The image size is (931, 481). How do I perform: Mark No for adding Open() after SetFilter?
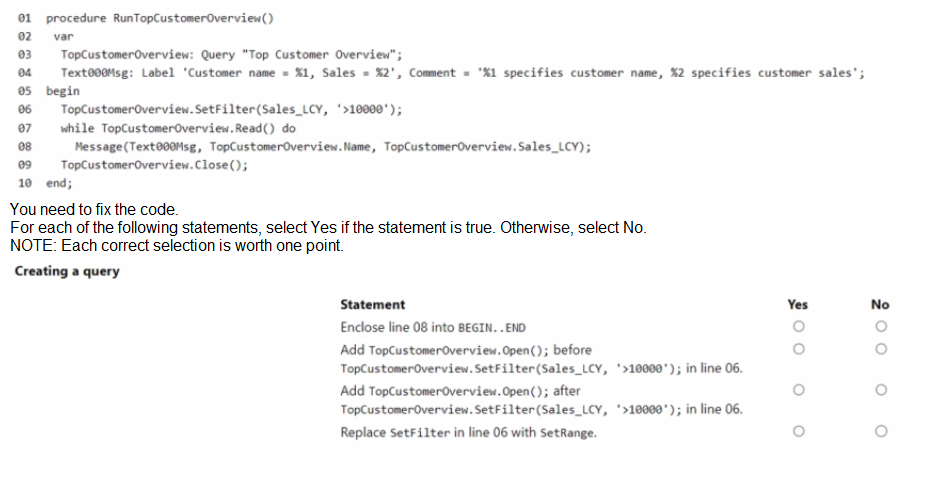[880, 391]
